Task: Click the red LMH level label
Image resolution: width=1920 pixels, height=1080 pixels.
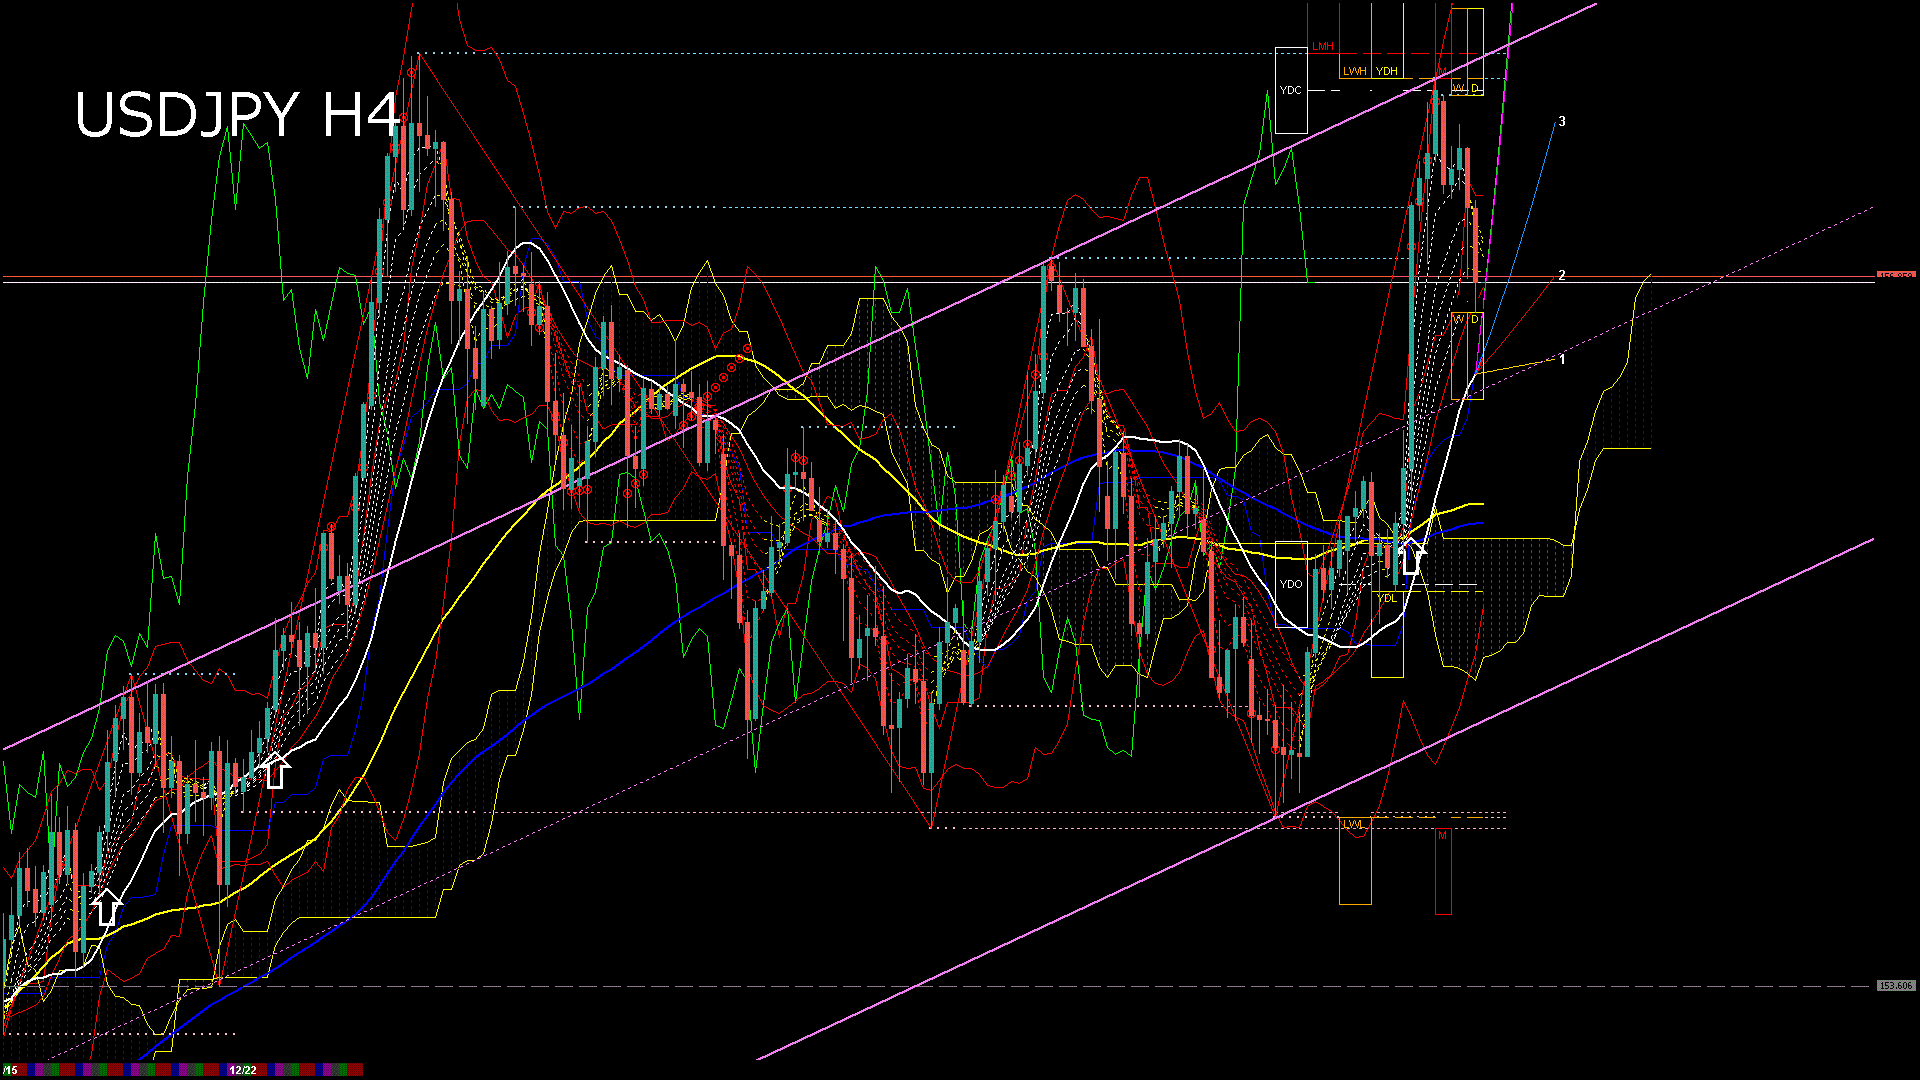Action: [1323, 47]
